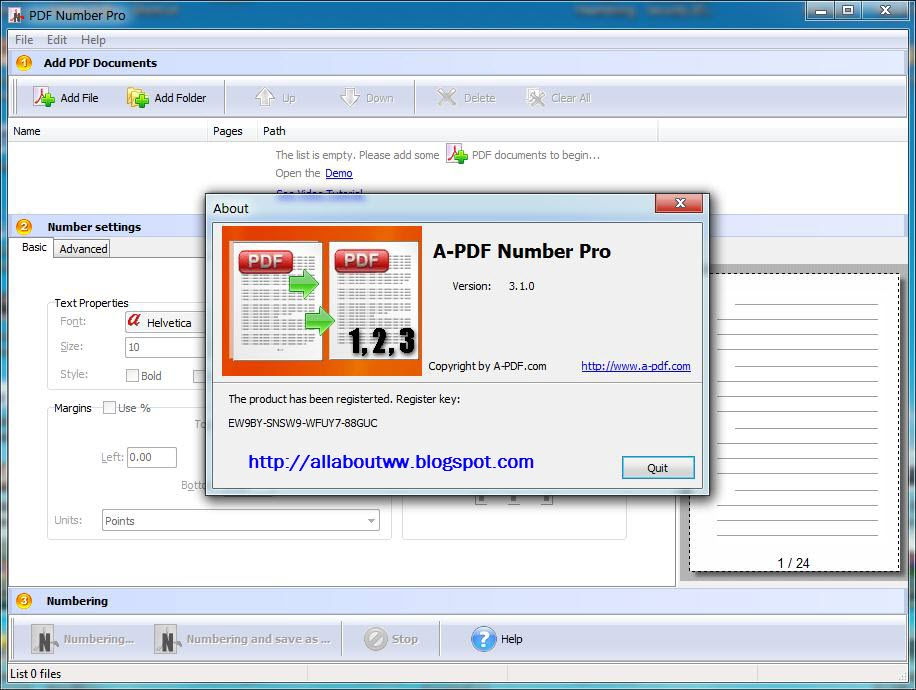
Task: Click the Name column header
Action: pyautogui.click(x=108, y=131)
